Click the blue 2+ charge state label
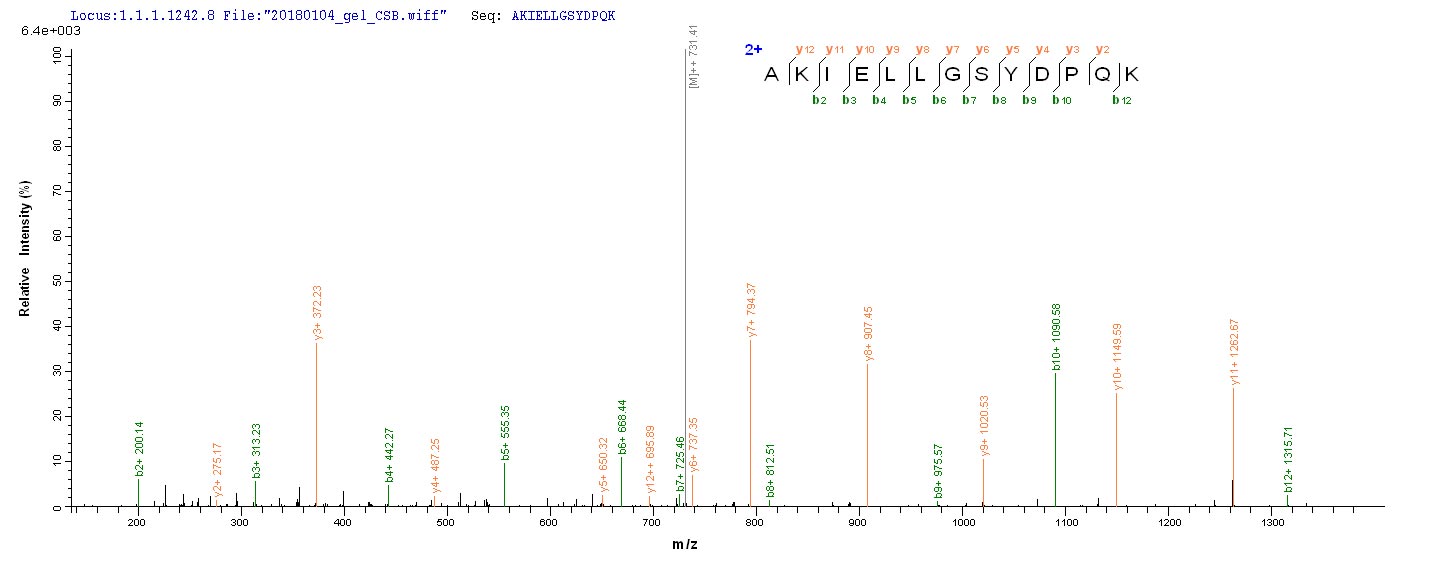 point(753,49)
